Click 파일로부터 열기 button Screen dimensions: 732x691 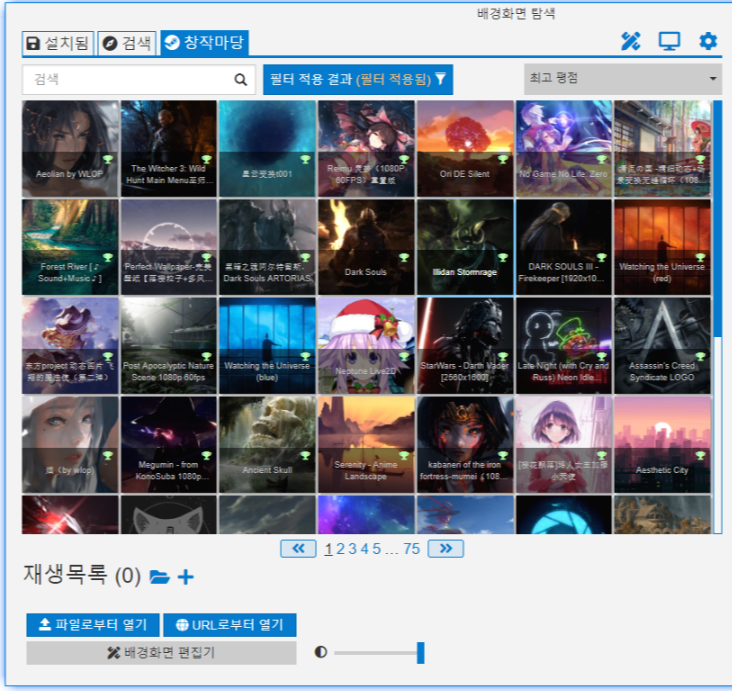[93, 625]
